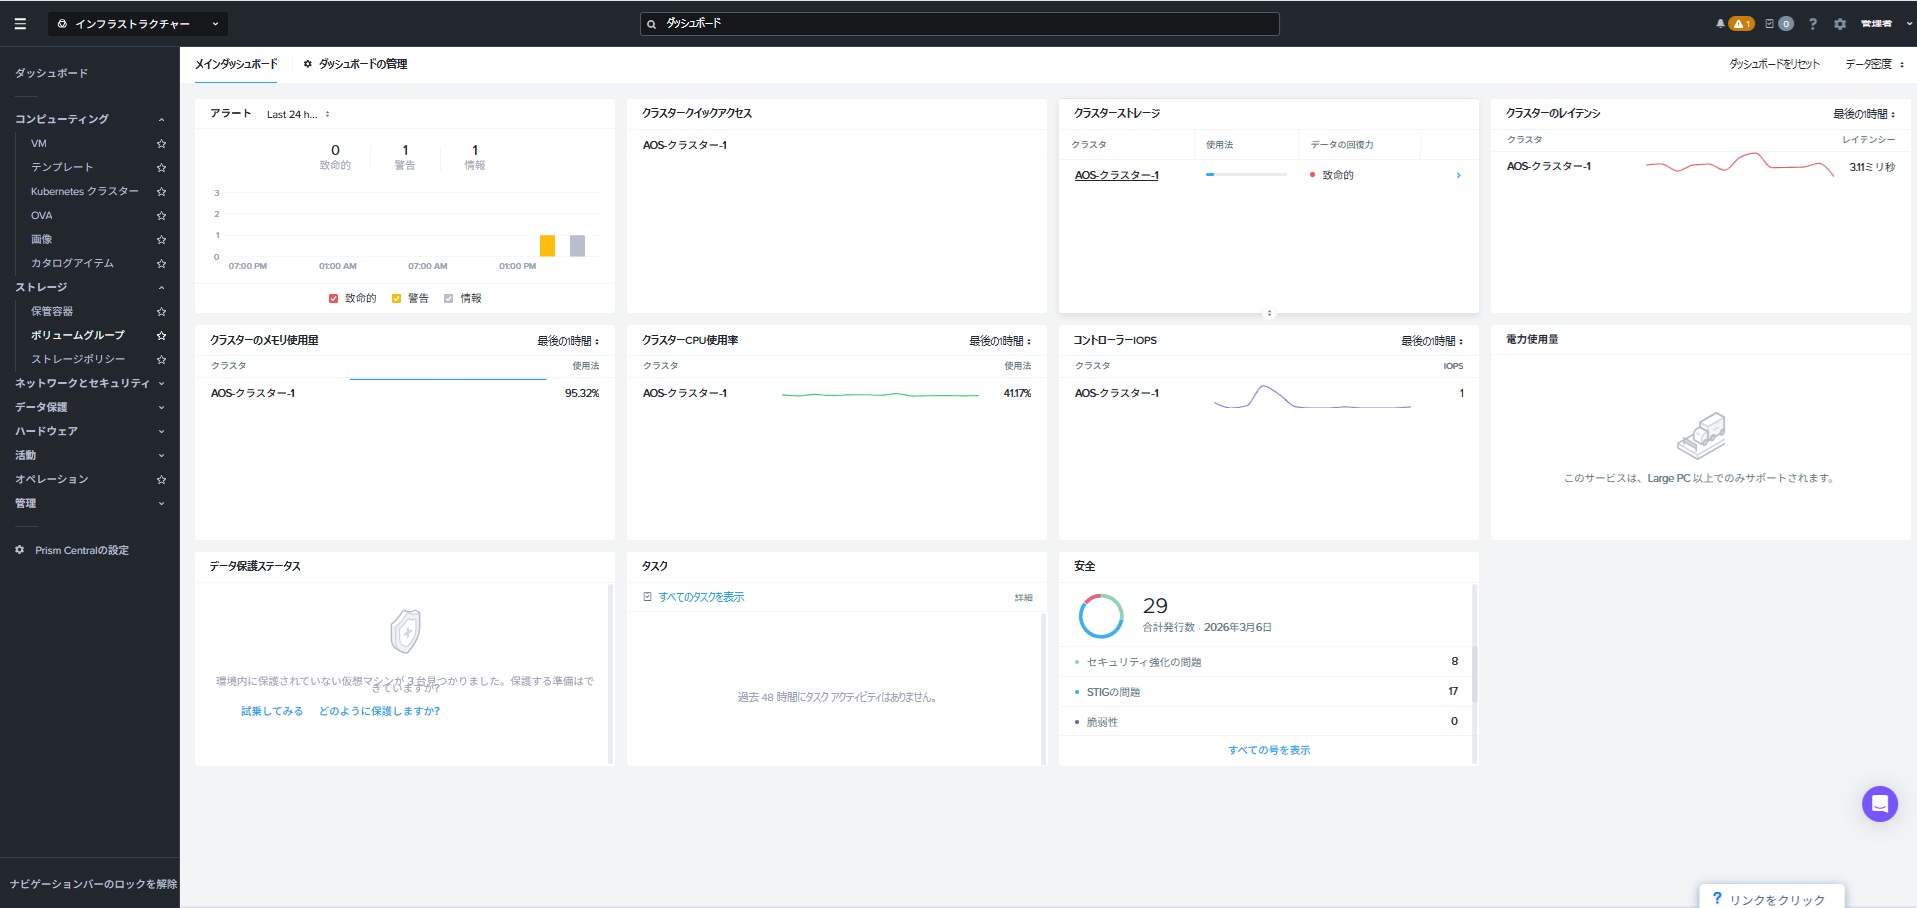Toggle the 警告 alert legend checkbox
Image resolution: width=1917 pixels, height=908 pixels.
[397, 298]
